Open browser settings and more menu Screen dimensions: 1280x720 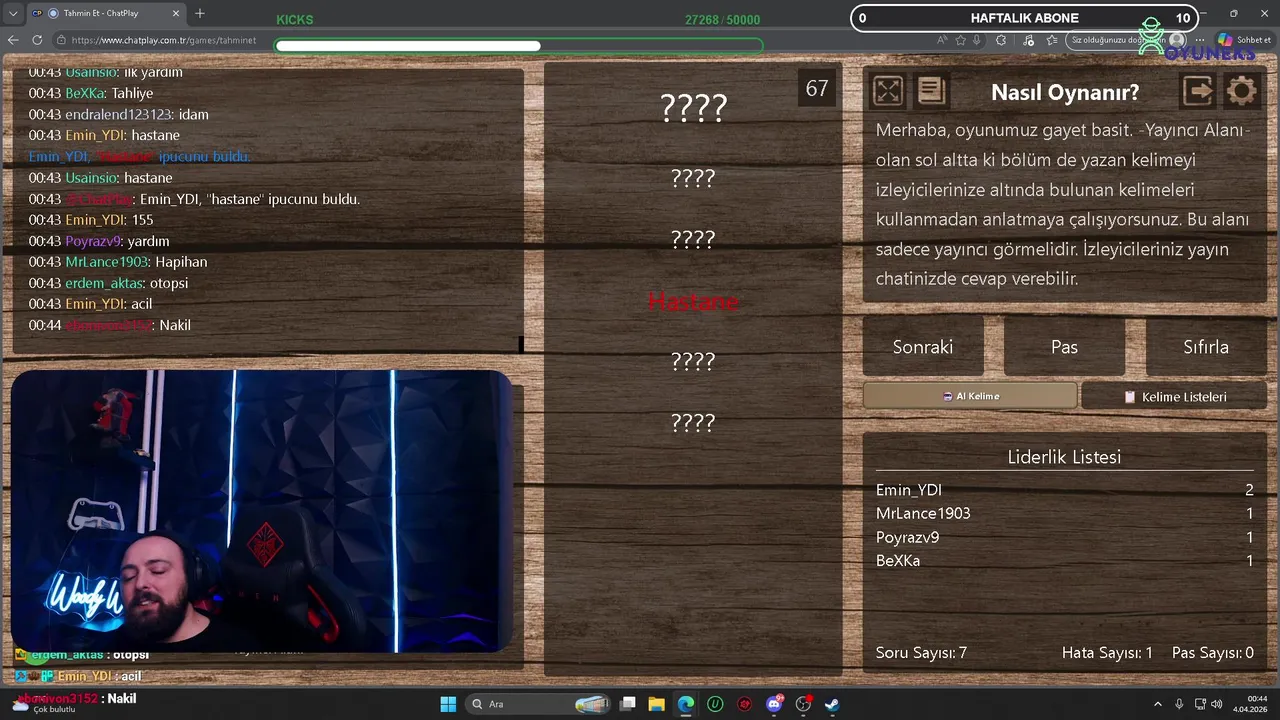point(1200,40)
